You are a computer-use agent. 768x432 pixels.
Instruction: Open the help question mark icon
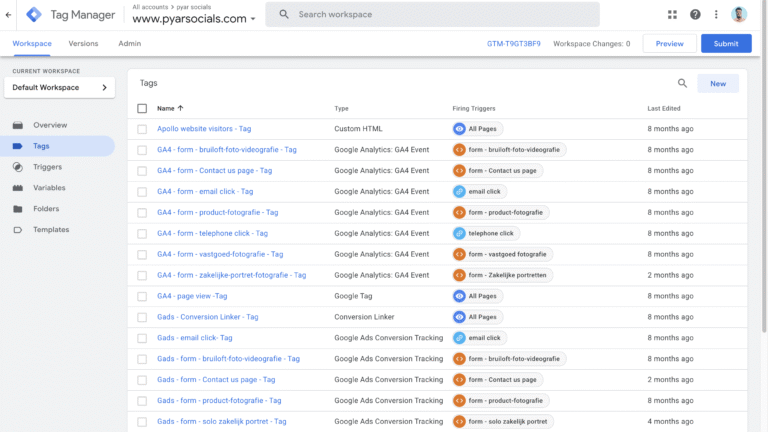[695, 15]
